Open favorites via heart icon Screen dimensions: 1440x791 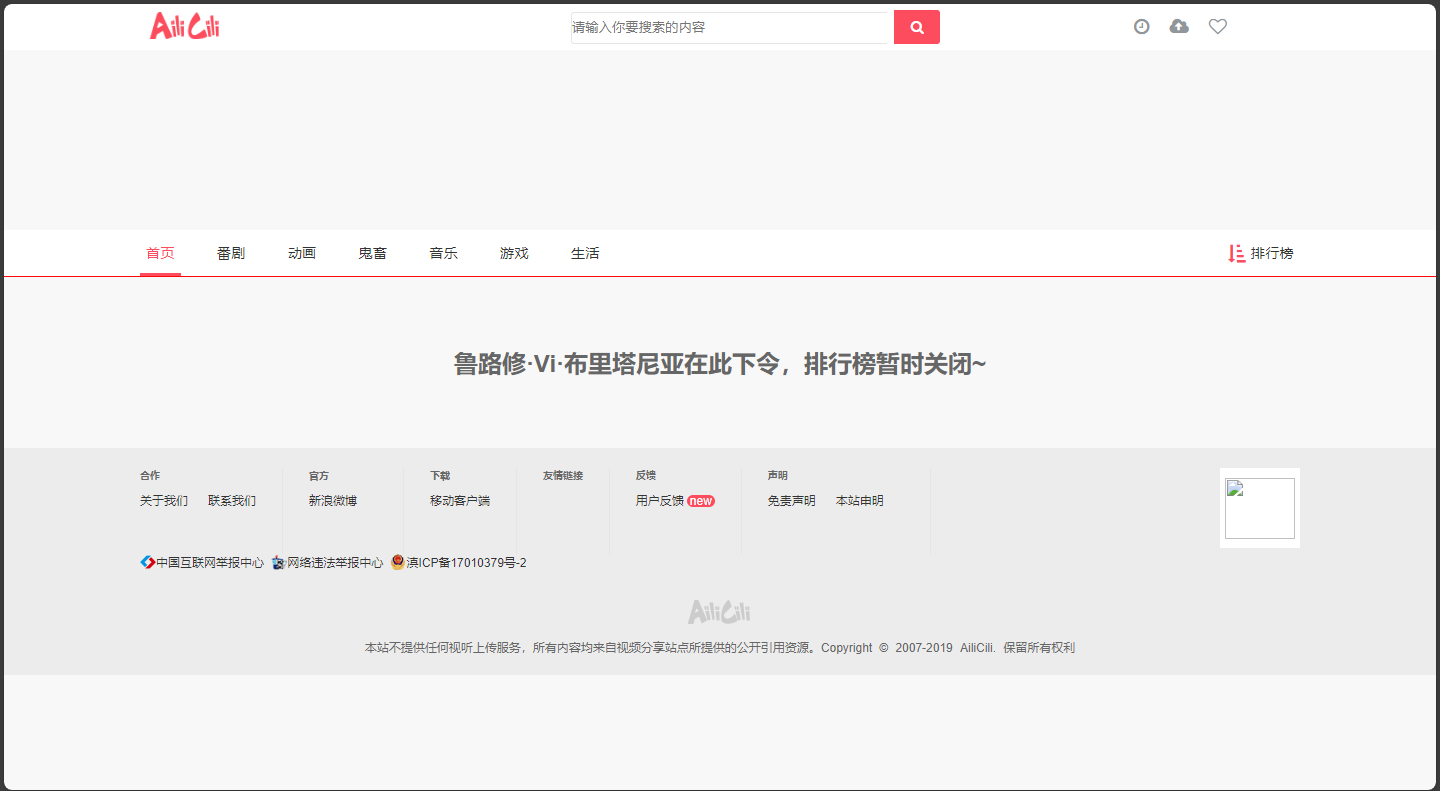coord(1217,27)
